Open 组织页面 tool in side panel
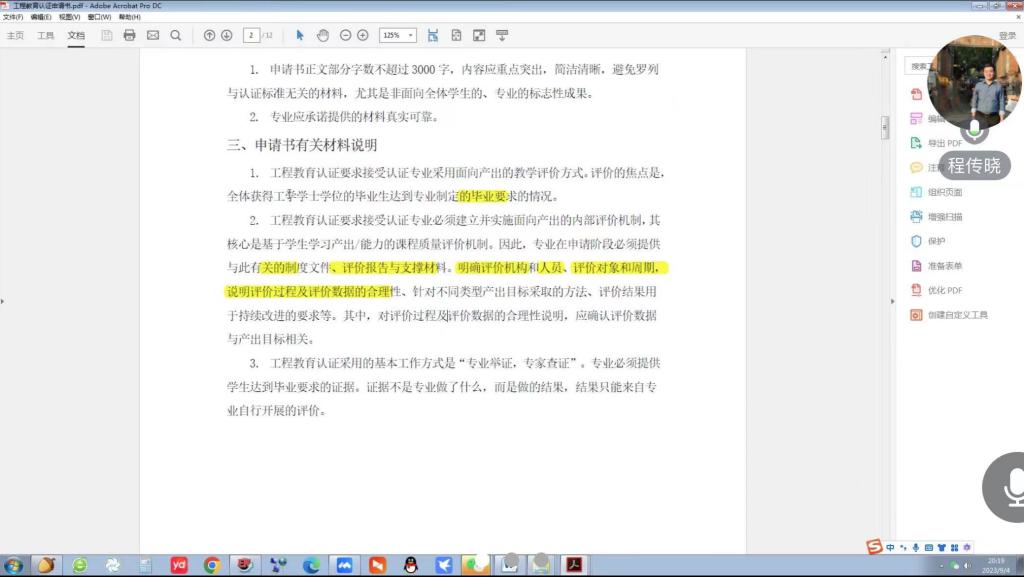 [944, 192]
